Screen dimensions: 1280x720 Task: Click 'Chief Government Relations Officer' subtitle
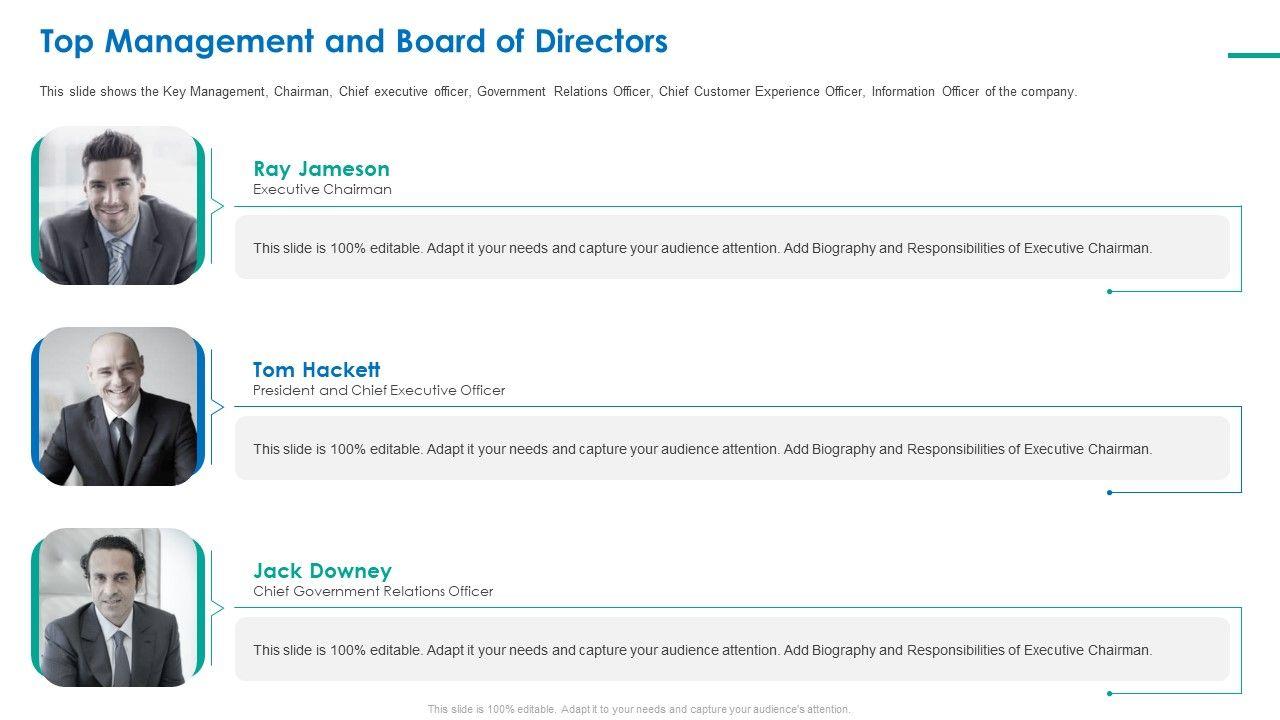pos(373,592)
